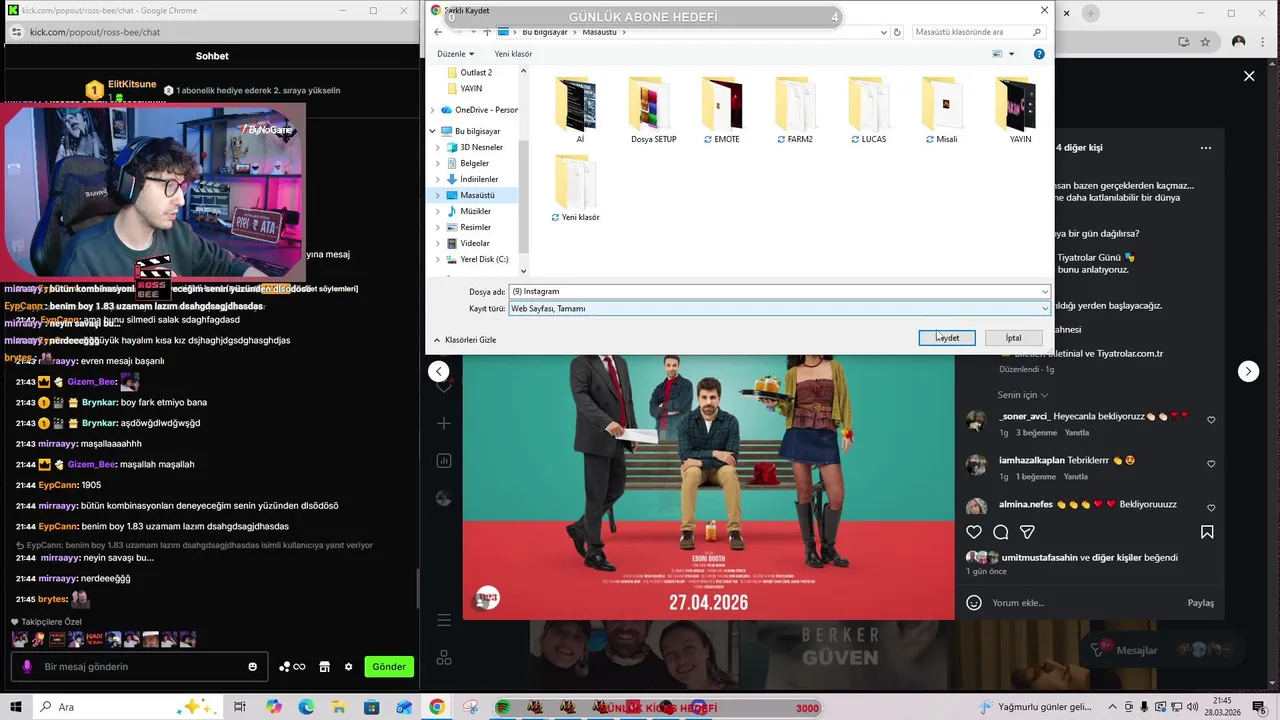Collapse the Bu bilgisayar tree node
This screenshot has width=1280, height=720.
(x=433, y=131)
